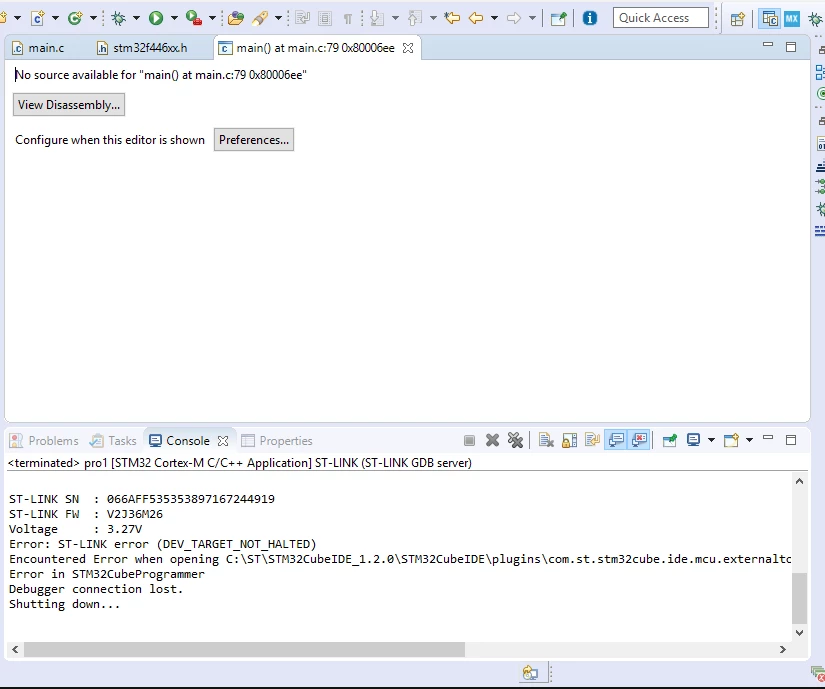Expand the Run button dropdown arrow

(x=174, y=18)
